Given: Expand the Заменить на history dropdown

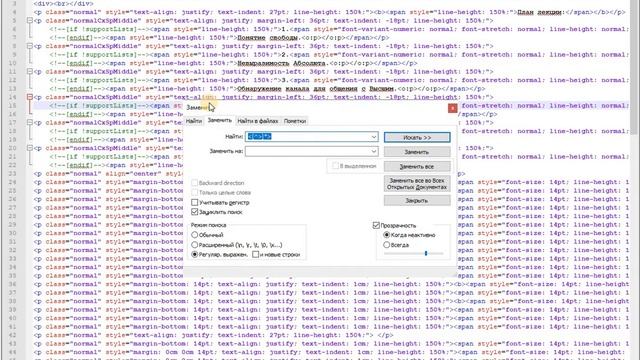Looking at the screenshot, I should tap(374, 151).
